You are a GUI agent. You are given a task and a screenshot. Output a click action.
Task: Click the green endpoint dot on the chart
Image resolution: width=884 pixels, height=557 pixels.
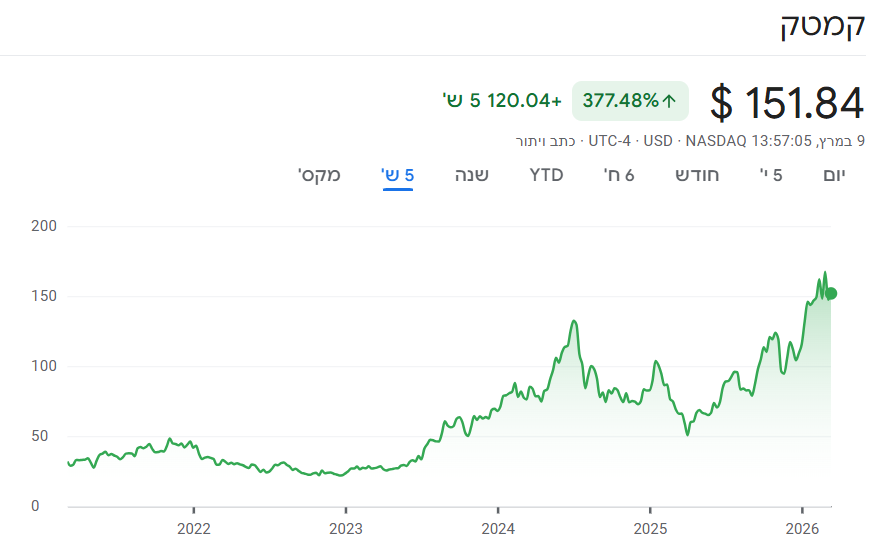click(x=831, y=293)
